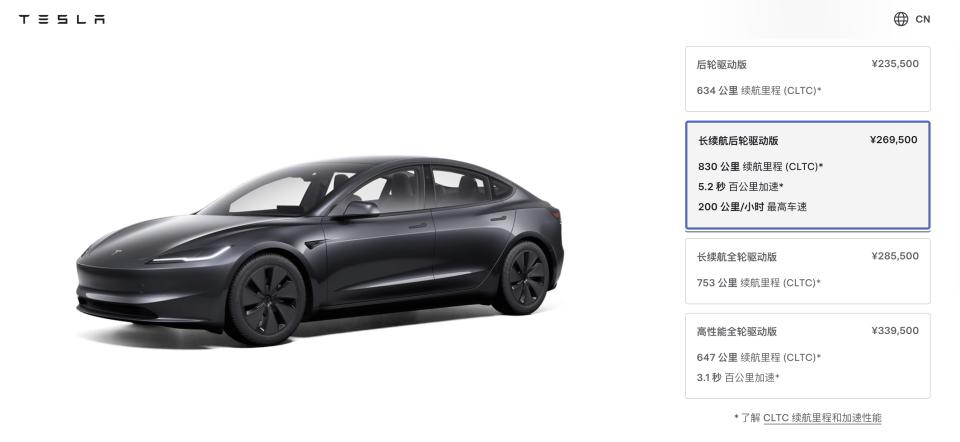Click the Tesla logo
This screenshot has height=442, width=960.
pos(62,19)
